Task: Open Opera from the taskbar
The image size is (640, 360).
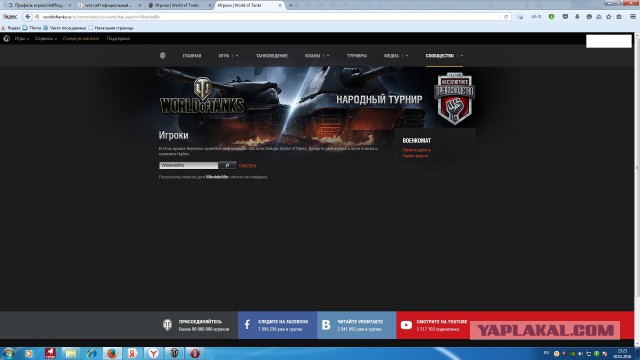Action: [195, 353]
